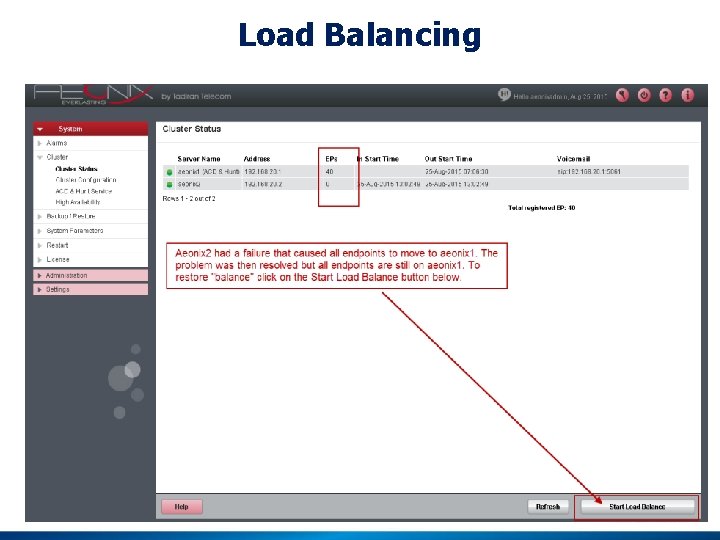This screenshot has height=540, width=720.
Task: Click the Server Name column header
Action: (x=199, y=159)
